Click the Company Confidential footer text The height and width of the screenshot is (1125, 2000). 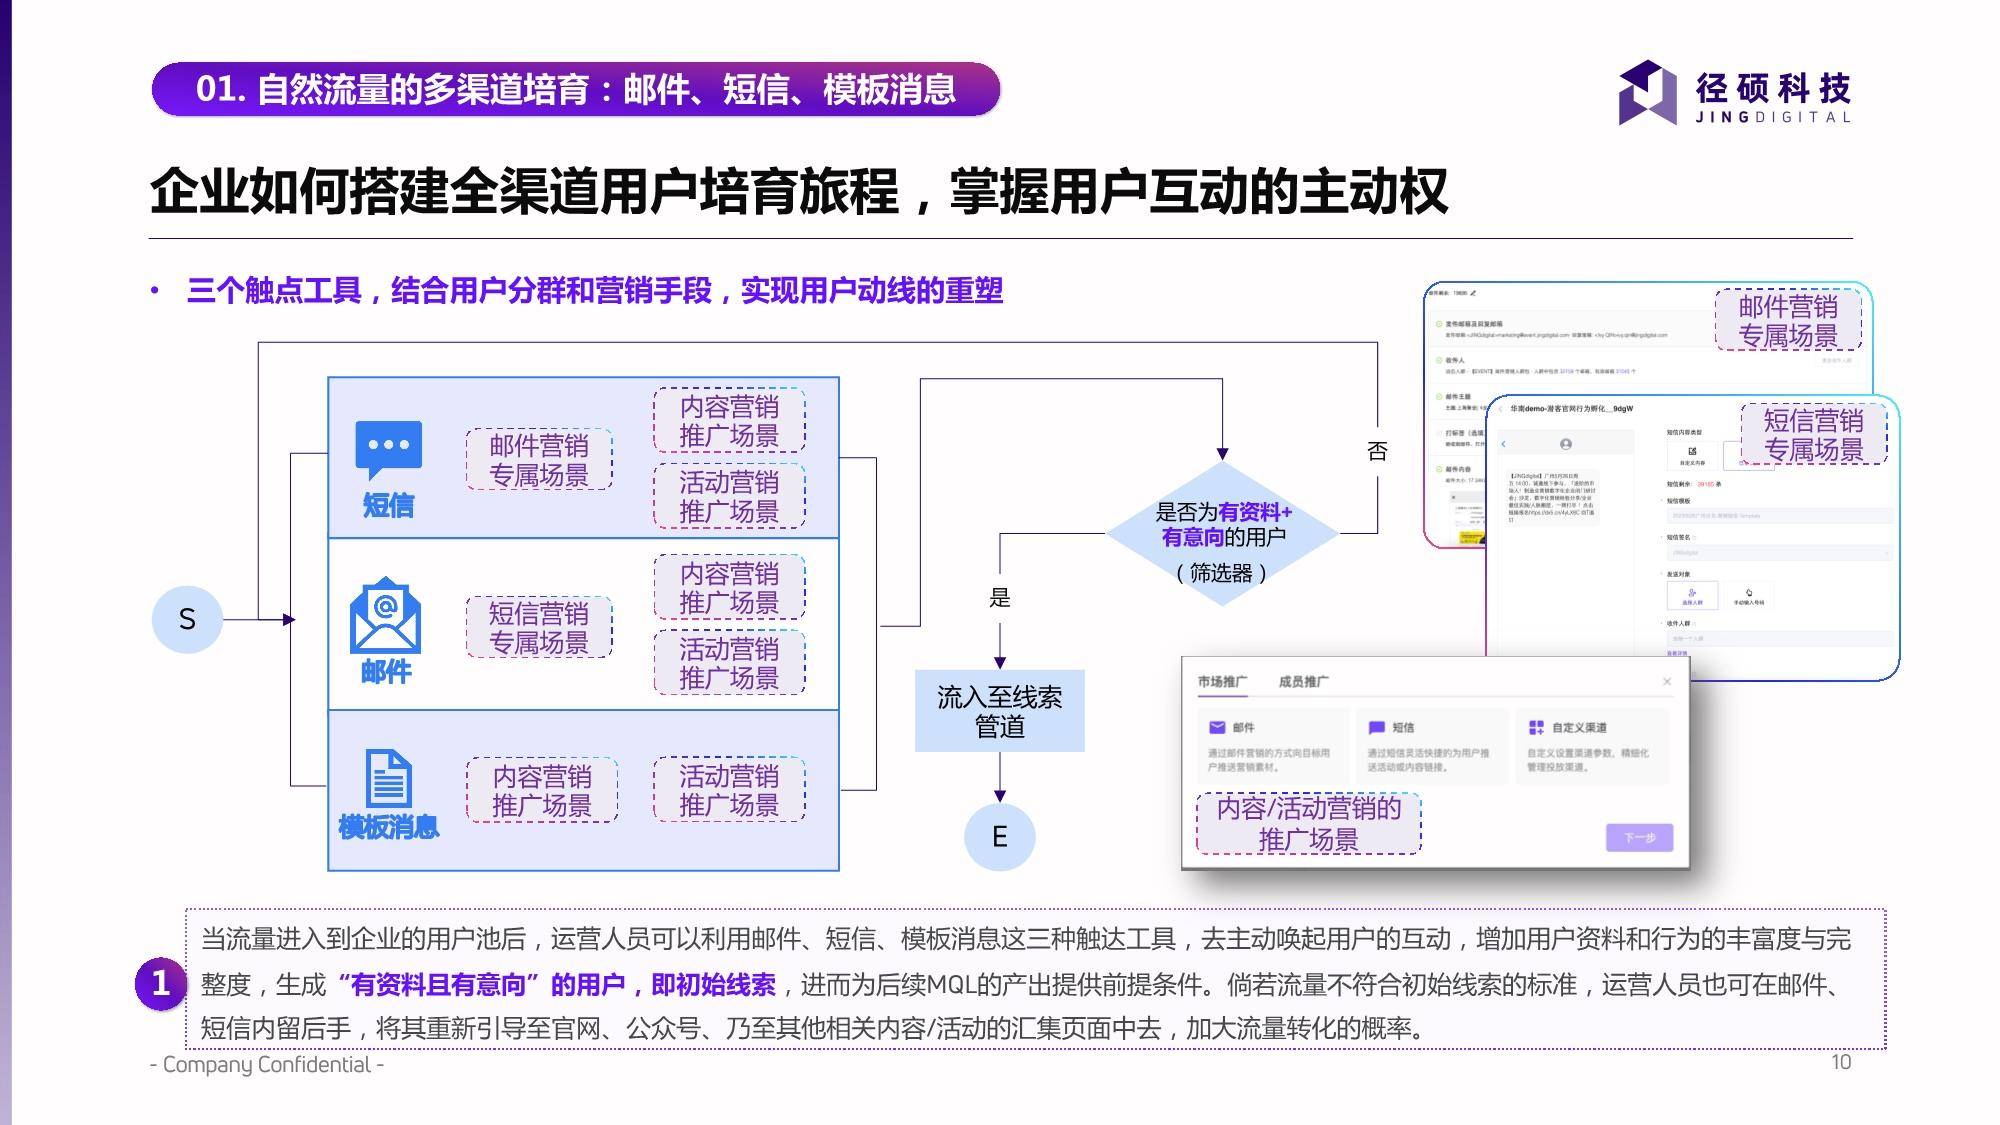tap(267, 1065)
